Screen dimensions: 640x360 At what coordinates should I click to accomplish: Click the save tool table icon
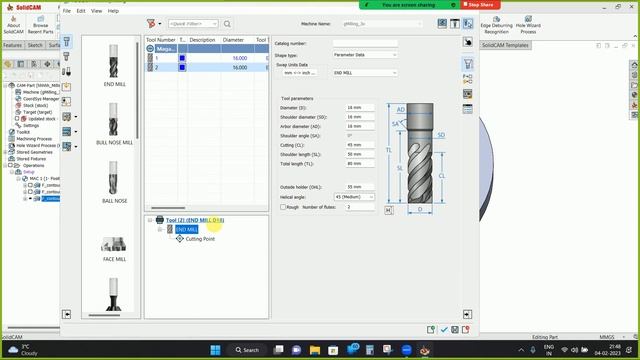(455, 329)
